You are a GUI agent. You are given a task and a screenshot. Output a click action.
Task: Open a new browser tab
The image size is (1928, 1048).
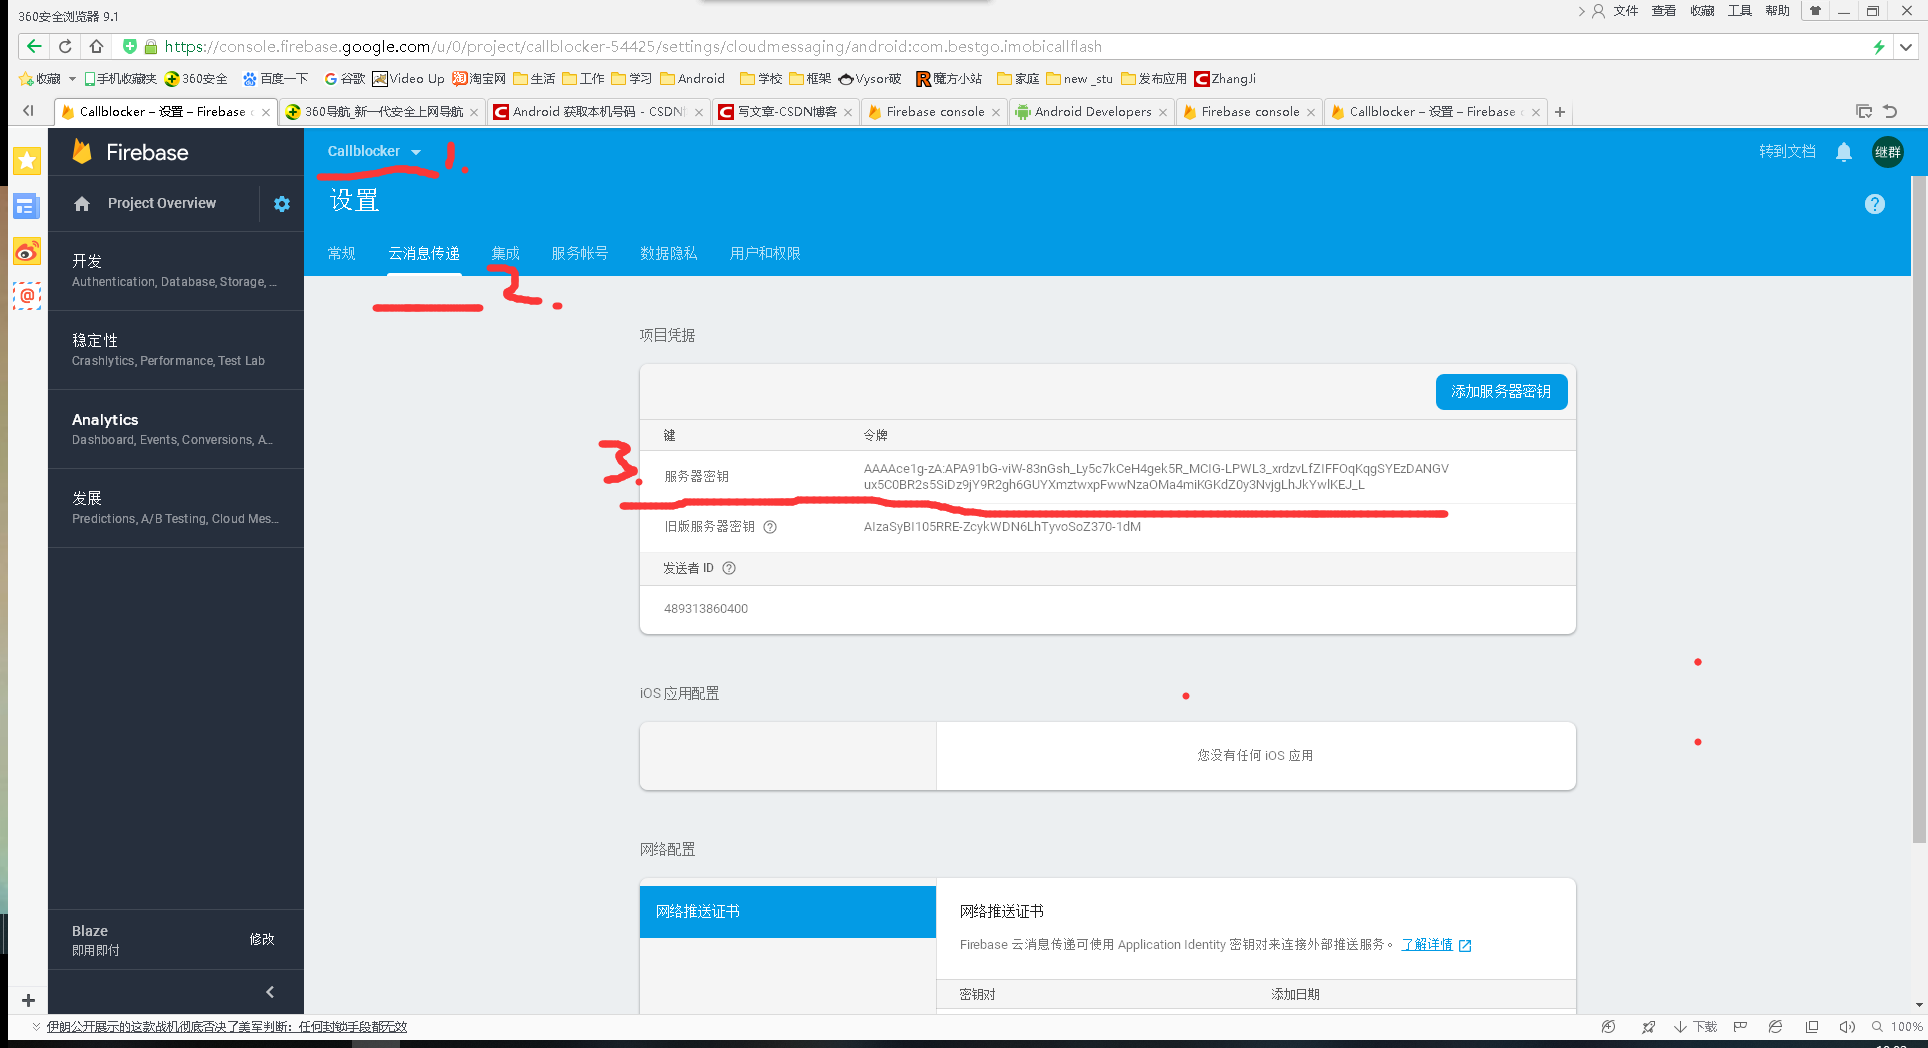tap(1560, 112)
